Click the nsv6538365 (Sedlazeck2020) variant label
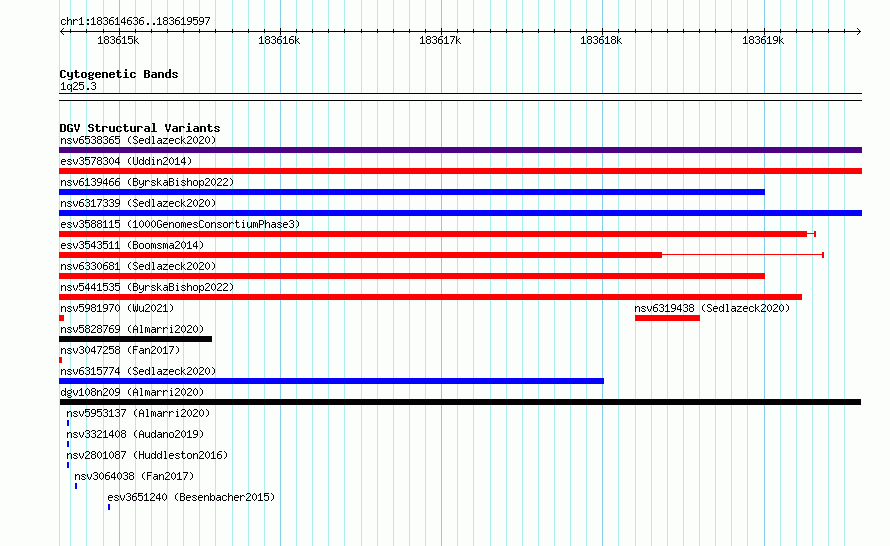890x546 pixels. 138,140
